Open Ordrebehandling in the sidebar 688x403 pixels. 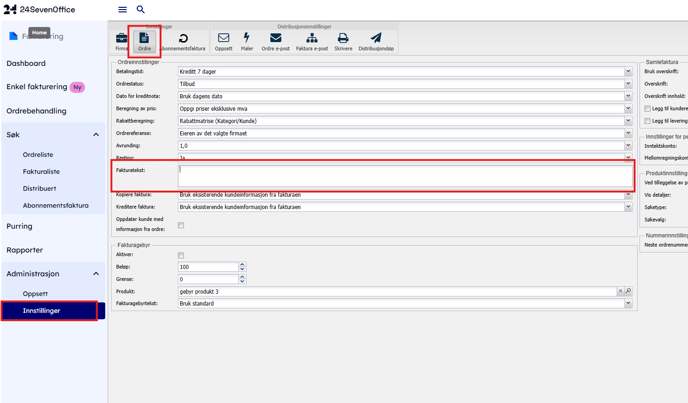click(37, 111)
